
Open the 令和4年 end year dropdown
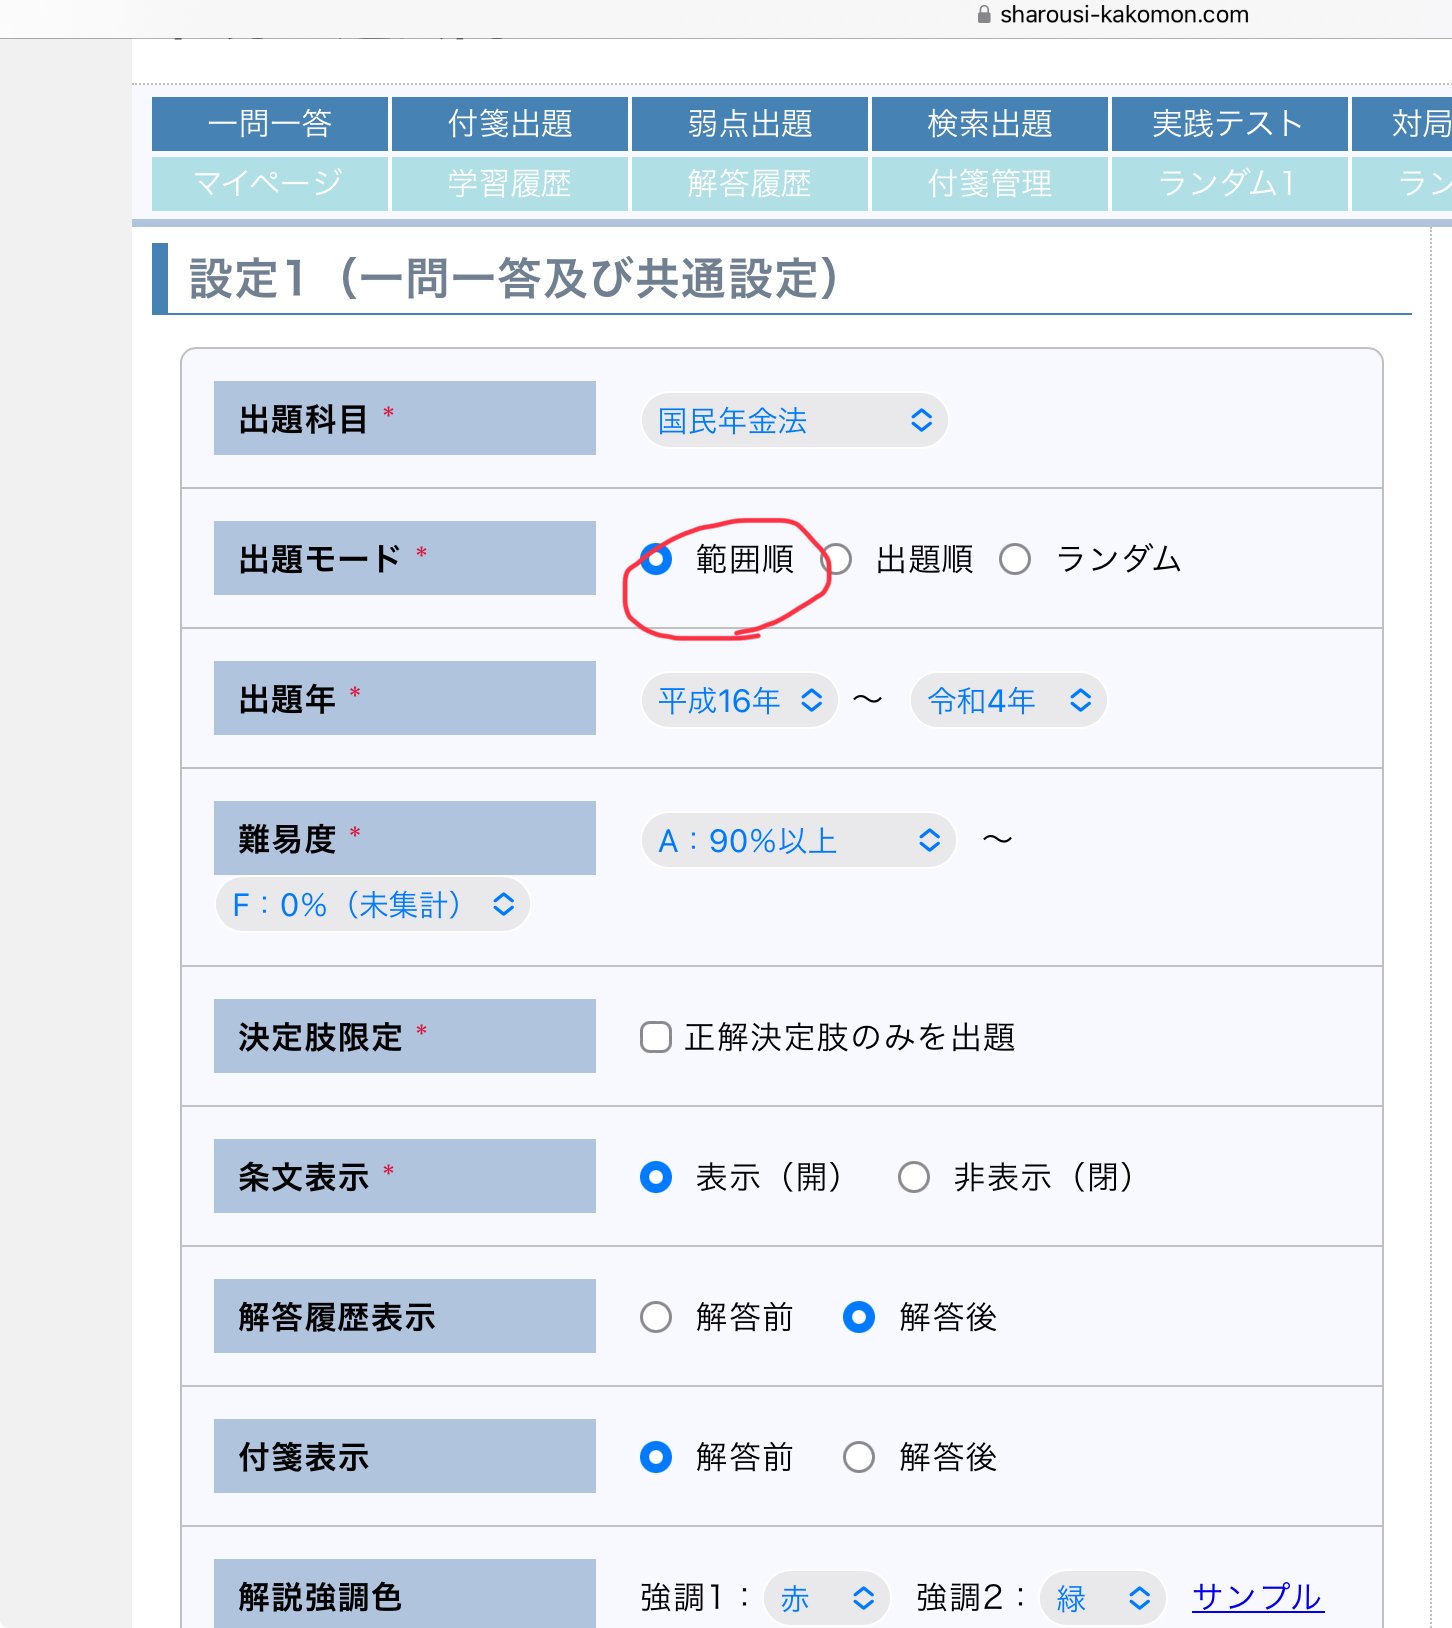(x=1009, y=700)
